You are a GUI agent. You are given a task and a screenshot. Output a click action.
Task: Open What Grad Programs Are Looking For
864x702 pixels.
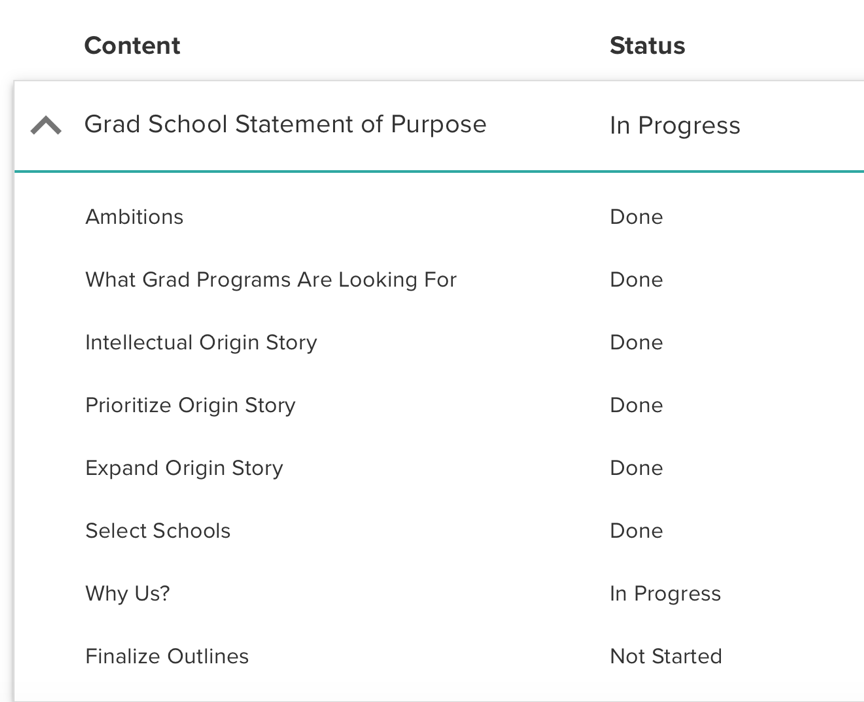[271, 279]
